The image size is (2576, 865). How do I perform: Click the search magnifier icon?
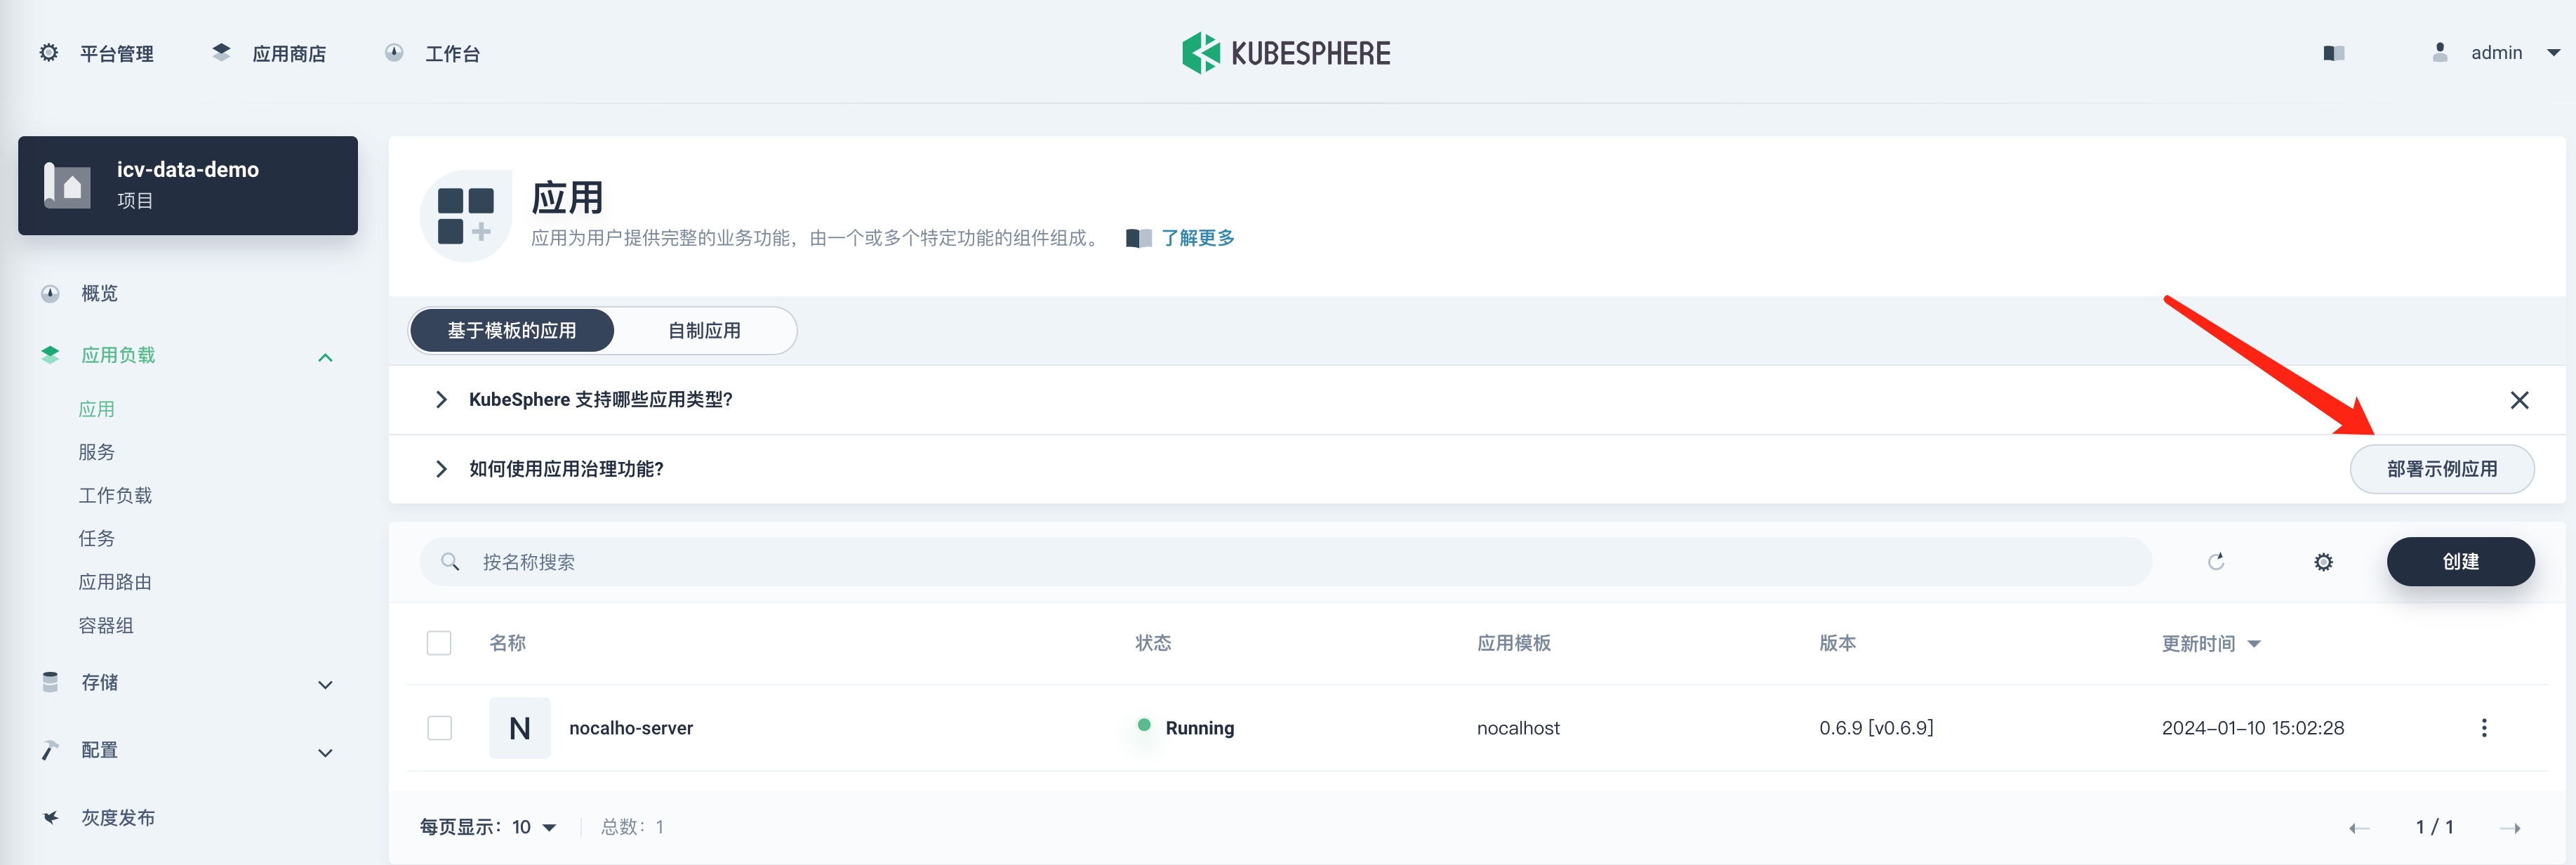point(450,562)
